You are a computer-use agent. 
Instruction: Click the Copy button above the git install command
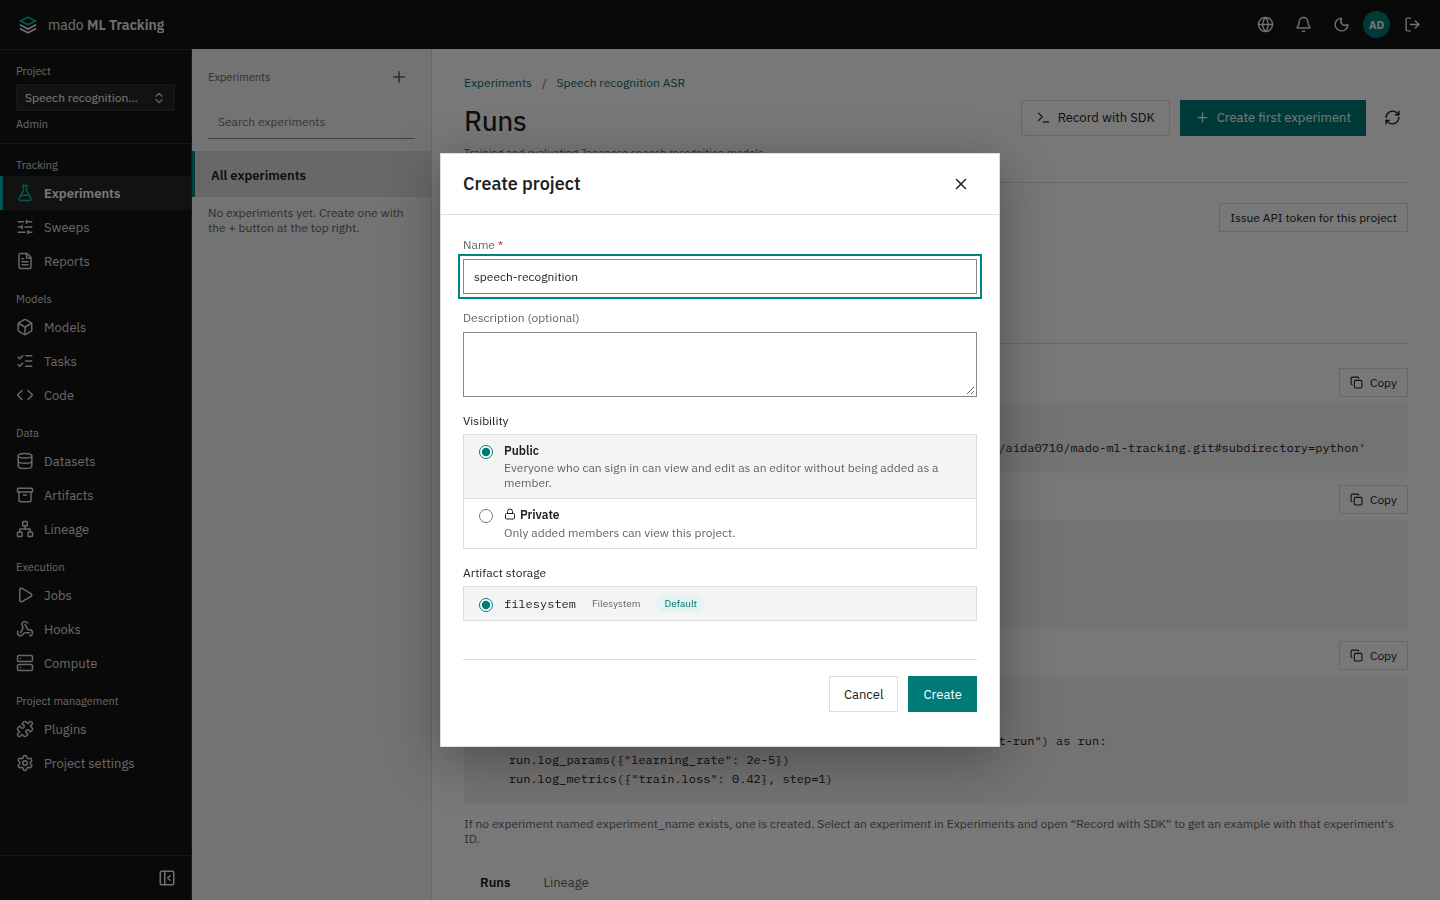pyautogui.click(x=1373, y=383)
